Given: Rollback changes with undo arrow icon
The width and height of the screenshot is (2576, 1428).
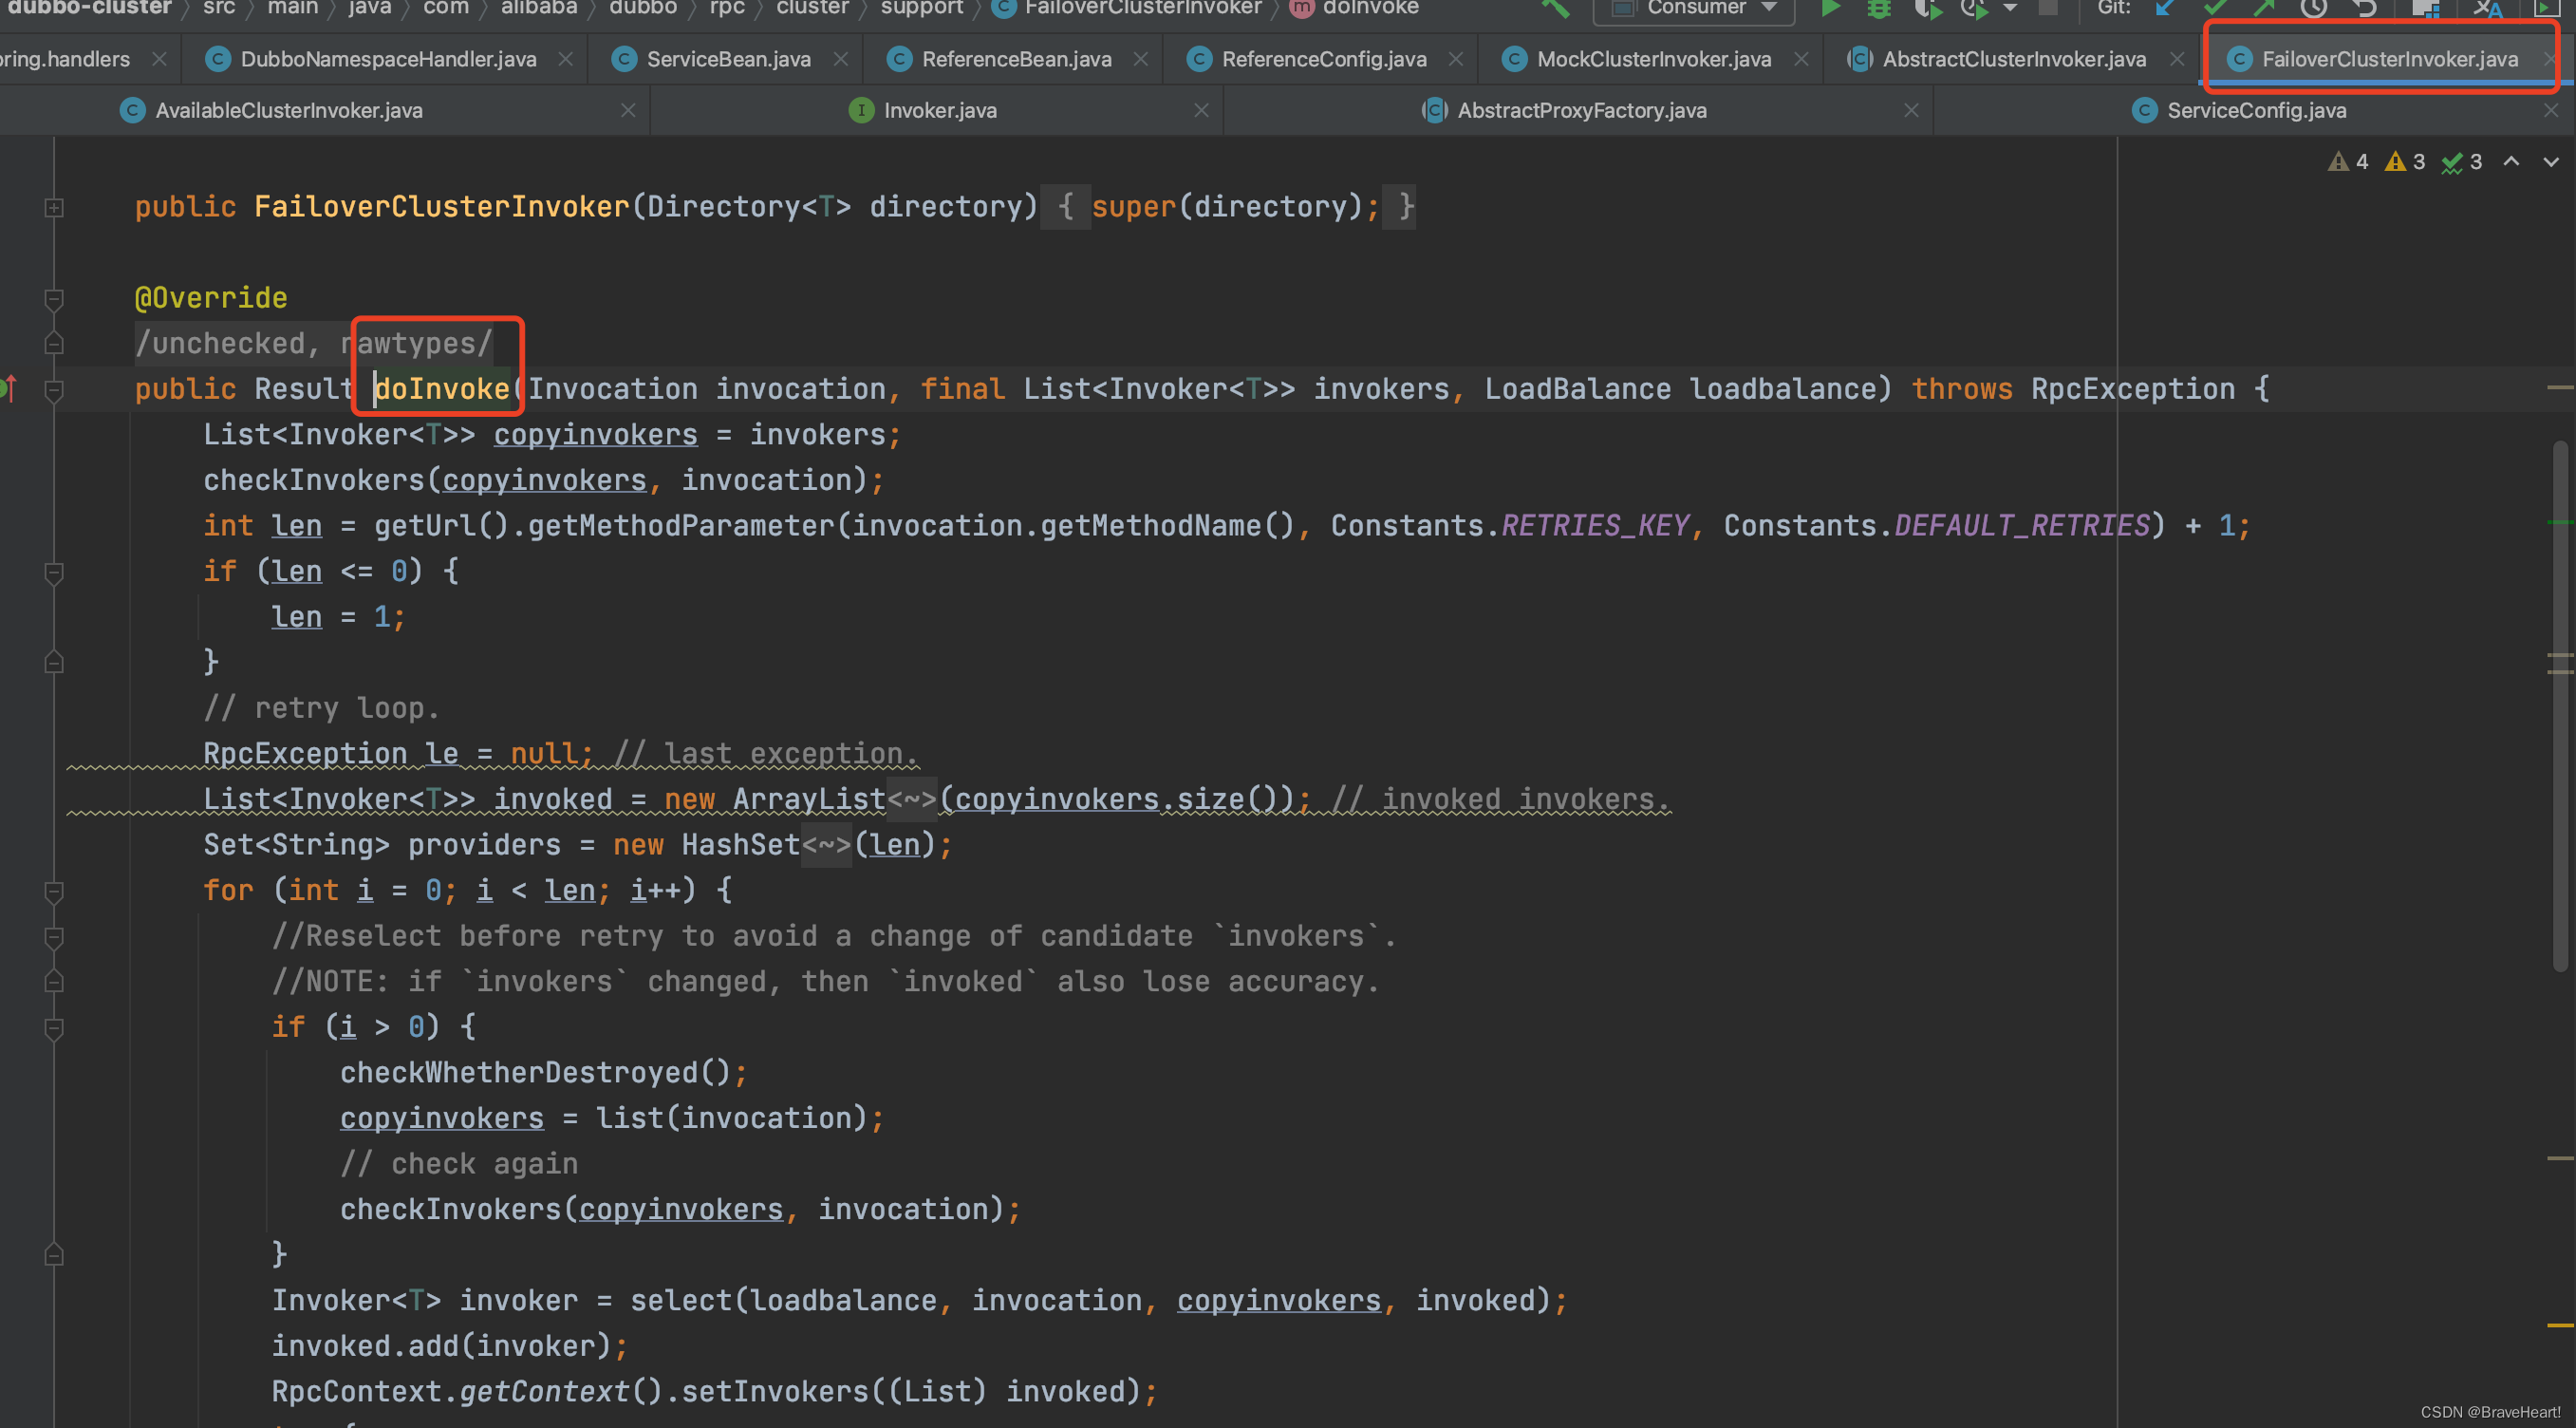Looking at the screenshot, I should tap(2364, 8).
